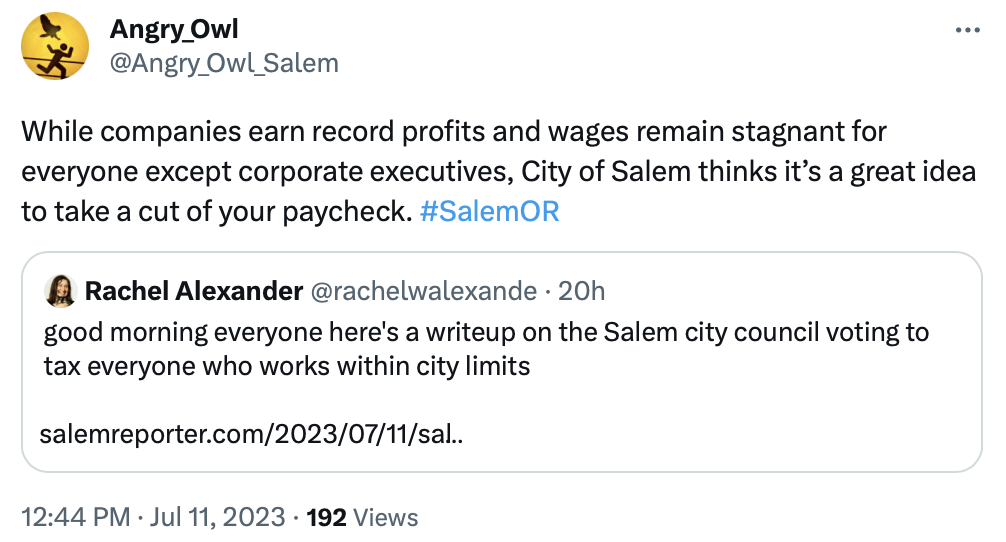Image resolution: width=1006 pixels, height=542 pixels.
Task: Click the 20h timestamp on quoted tweet
Action: click(581, 291)
